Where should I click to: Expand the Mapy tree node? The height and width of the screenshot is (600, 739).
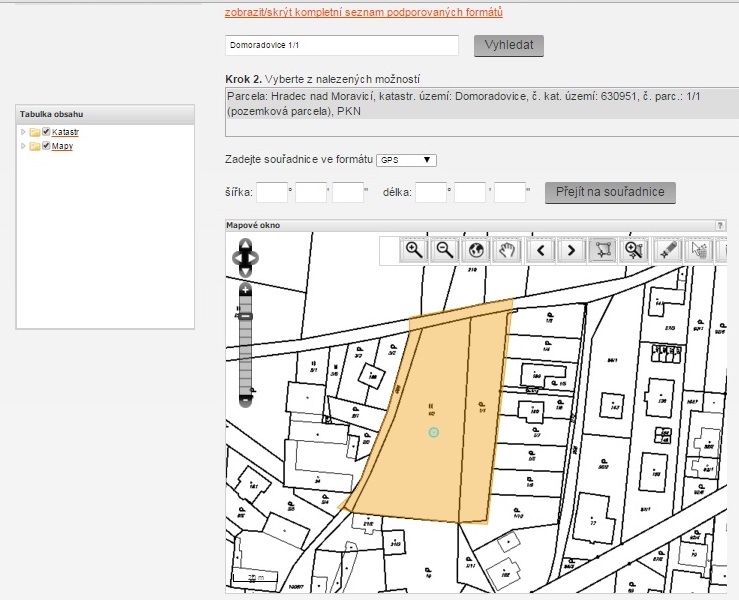[23, 146]
